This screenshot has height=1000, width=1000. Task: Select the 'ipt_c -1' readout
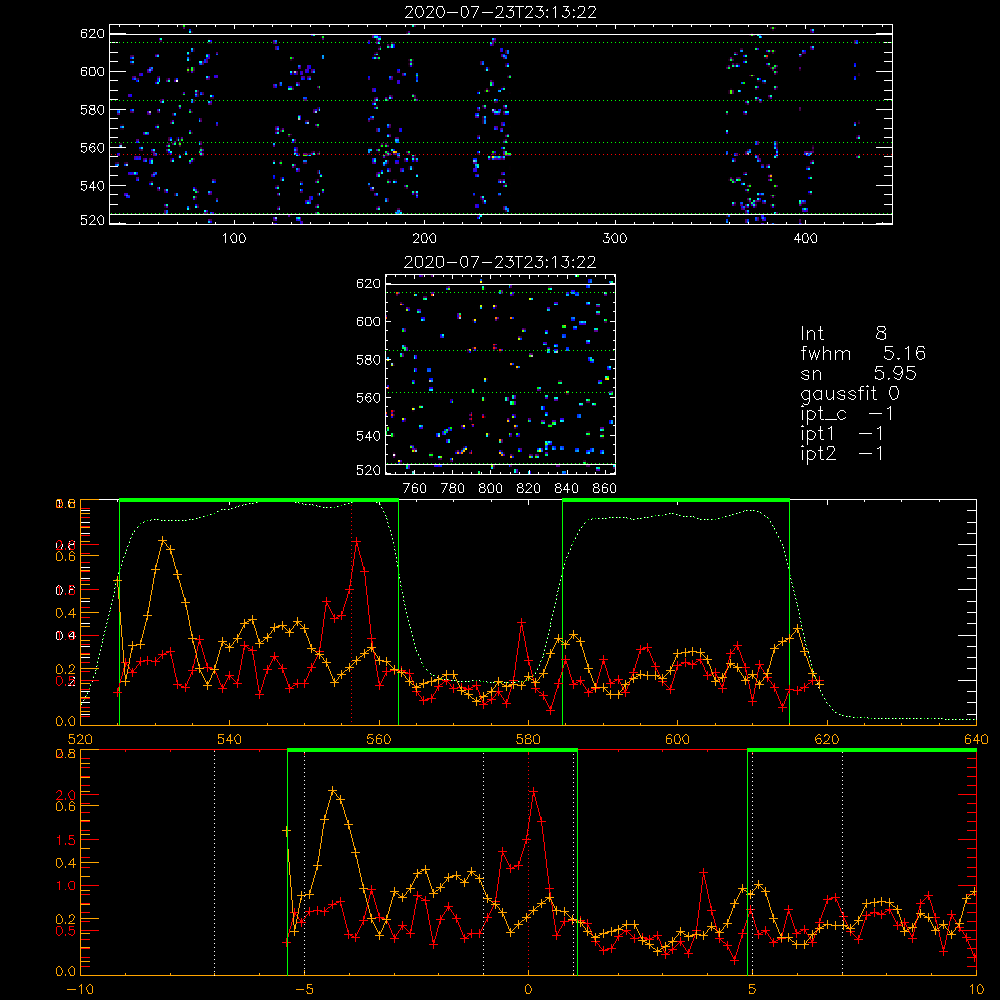[847, 414]
